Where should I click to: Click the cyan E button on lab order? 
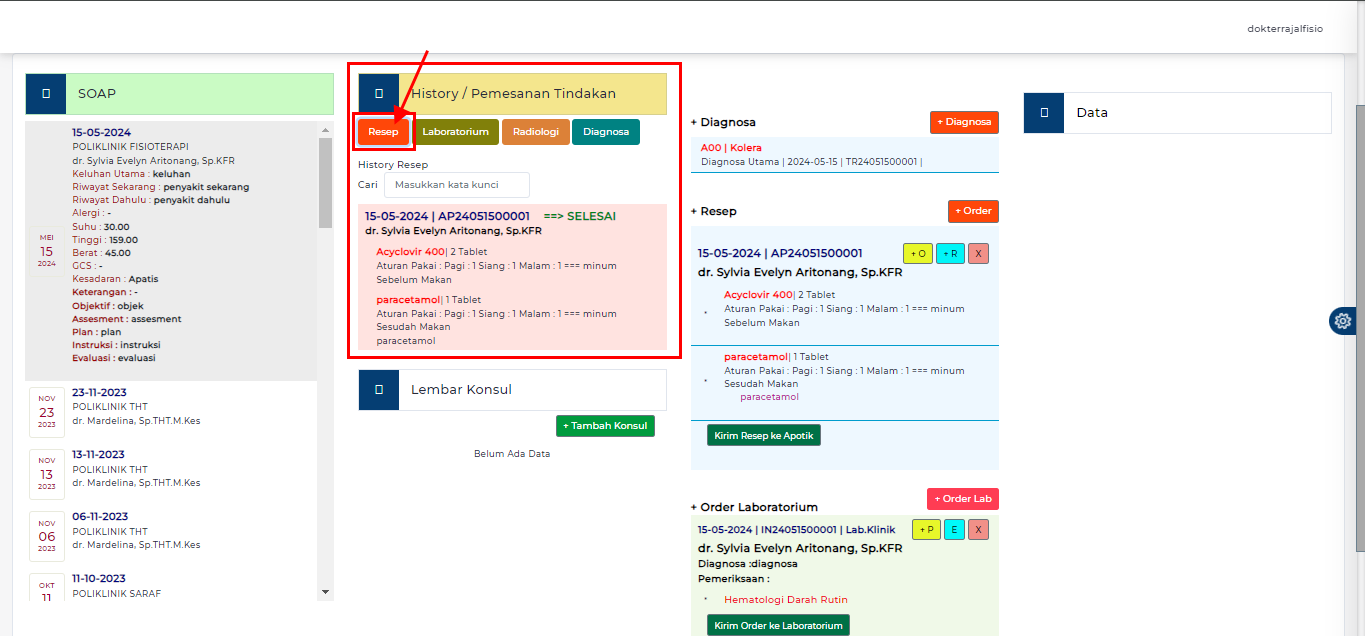[954, 530]
